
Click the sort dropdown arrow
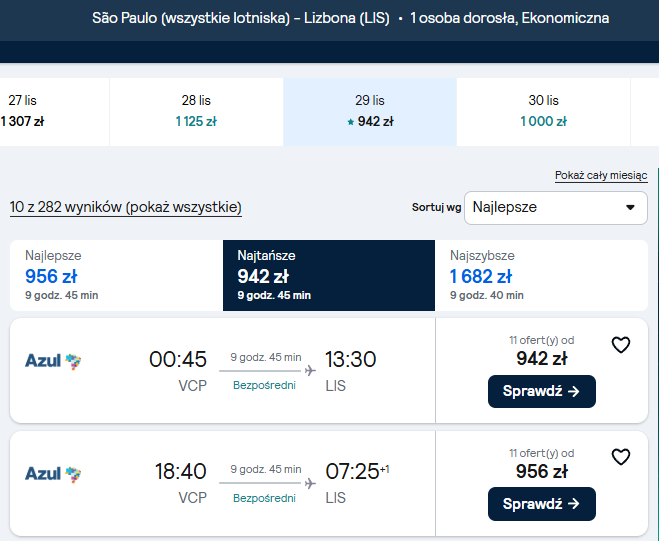630,207
